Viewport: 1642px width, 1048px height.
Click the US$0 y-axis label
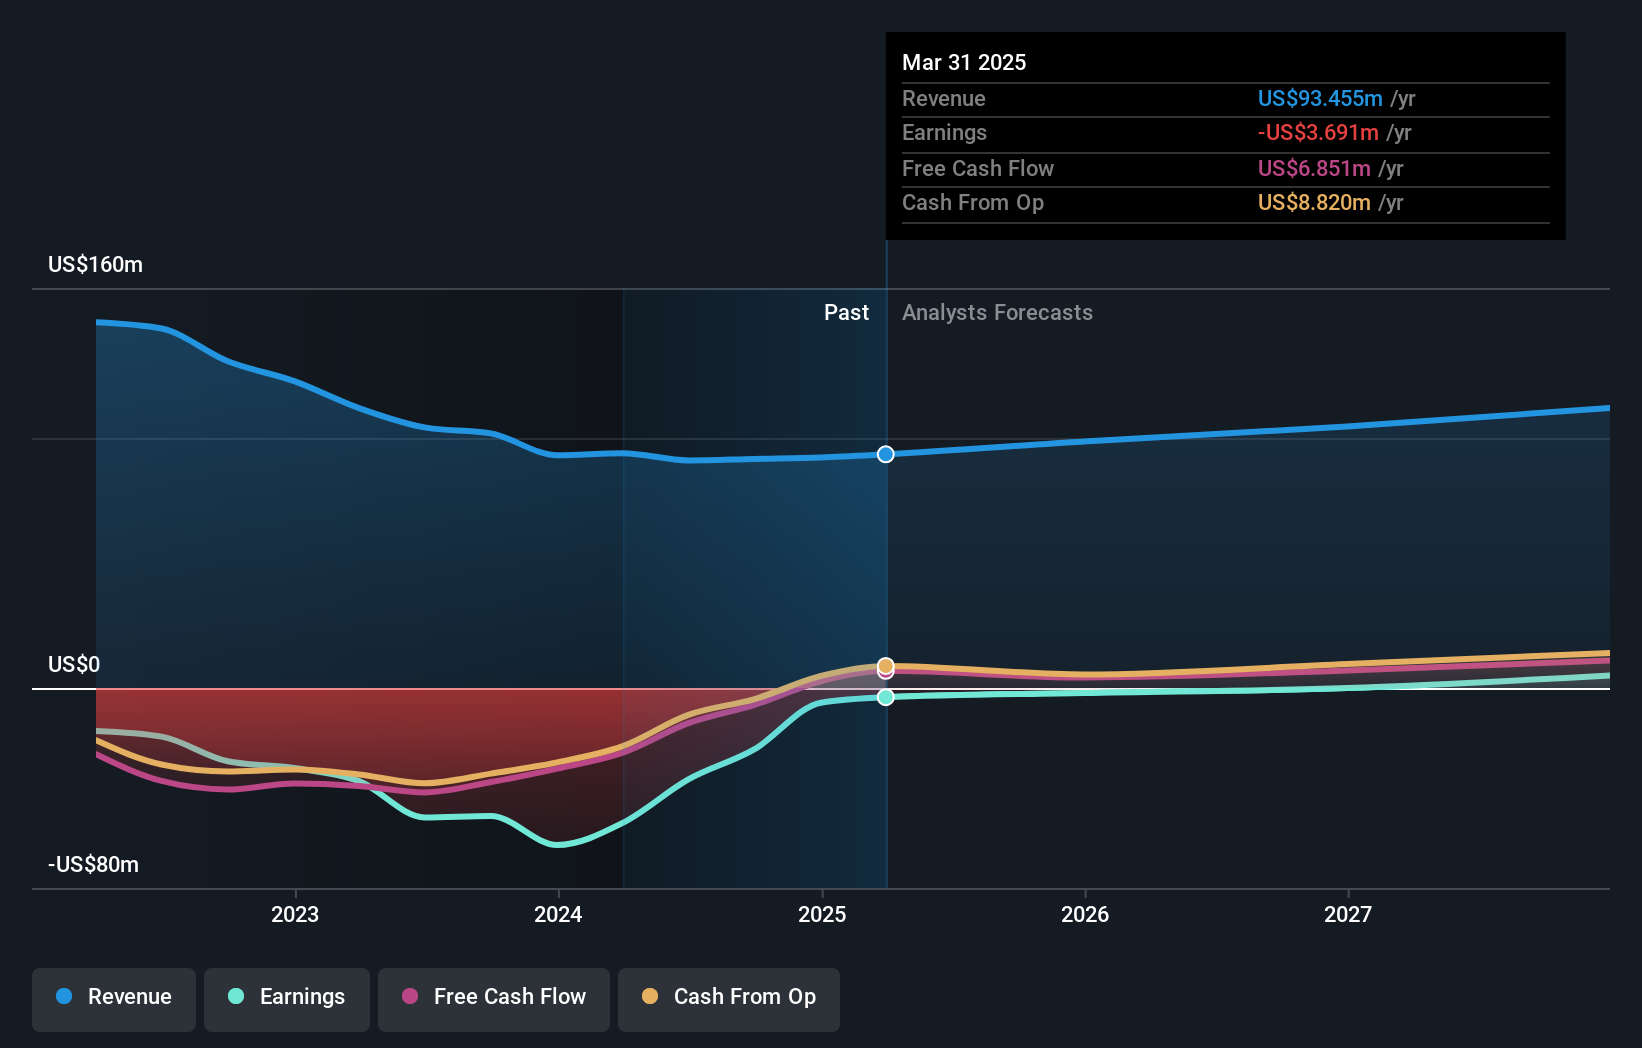[x=74, y=665]
